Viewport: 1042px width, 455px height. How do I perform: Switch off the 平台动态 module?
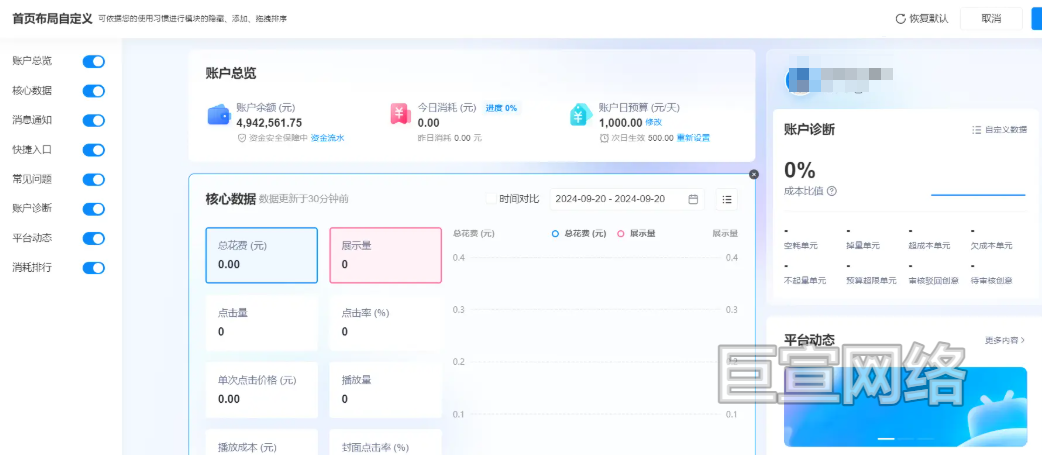click(x=94, y=238)
